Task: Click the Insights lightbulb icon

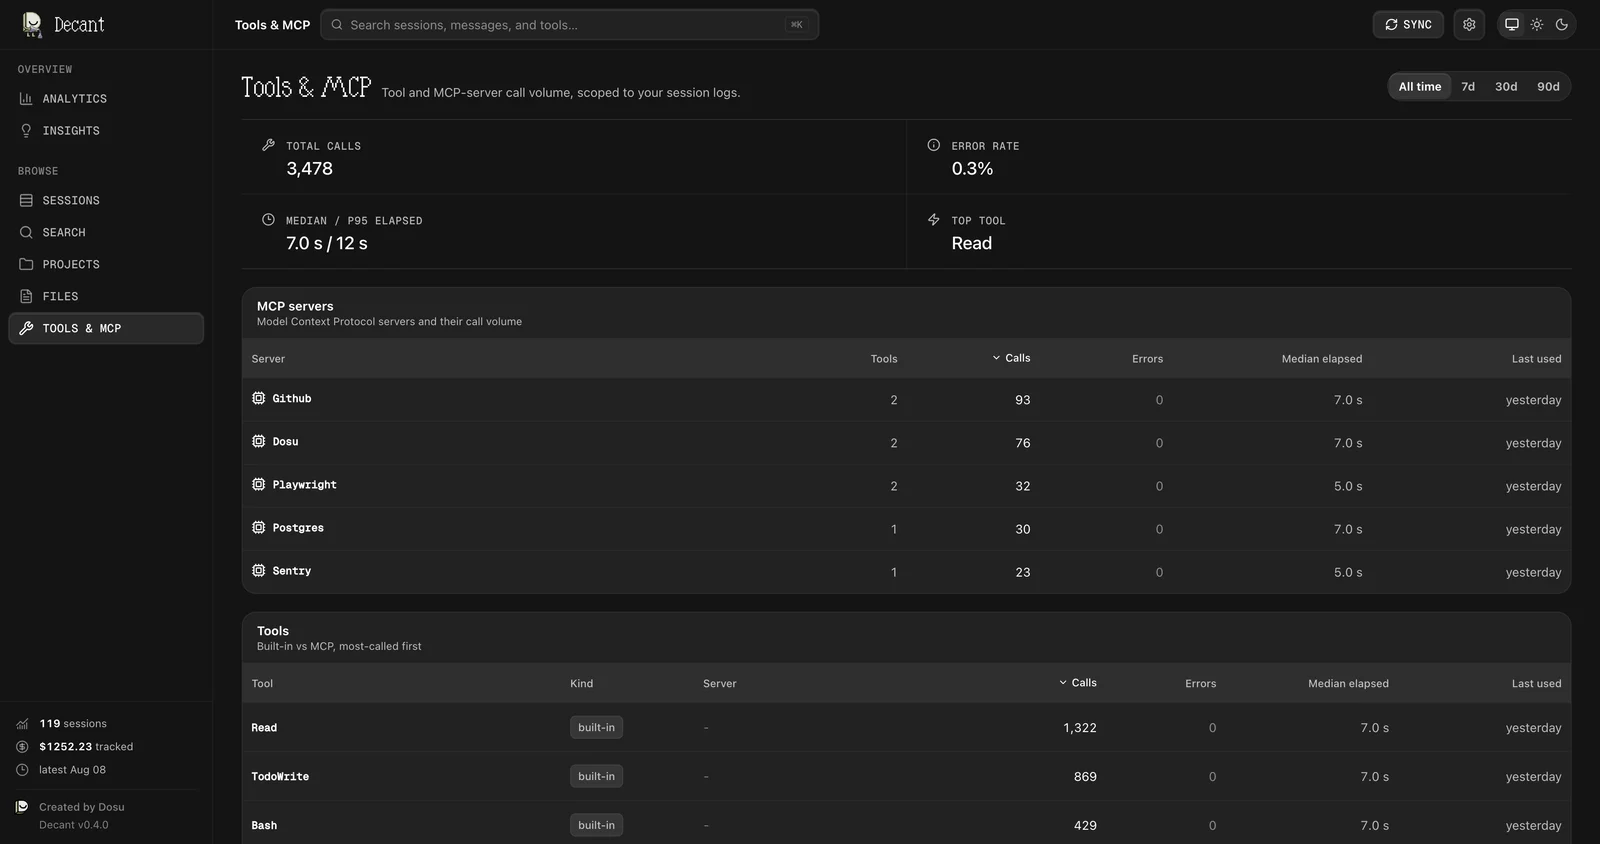Action: coord(26,131)
